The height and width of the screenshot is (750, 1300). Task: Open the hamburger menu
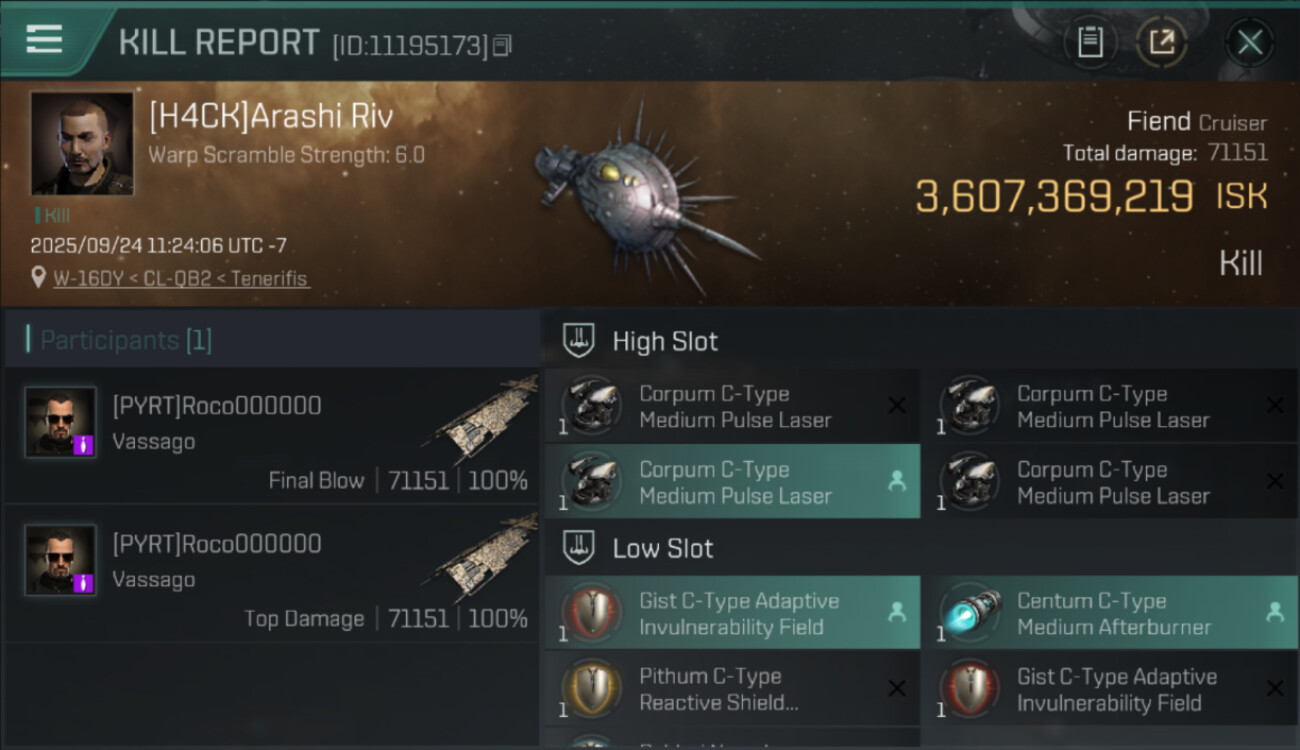coord(44,40)
